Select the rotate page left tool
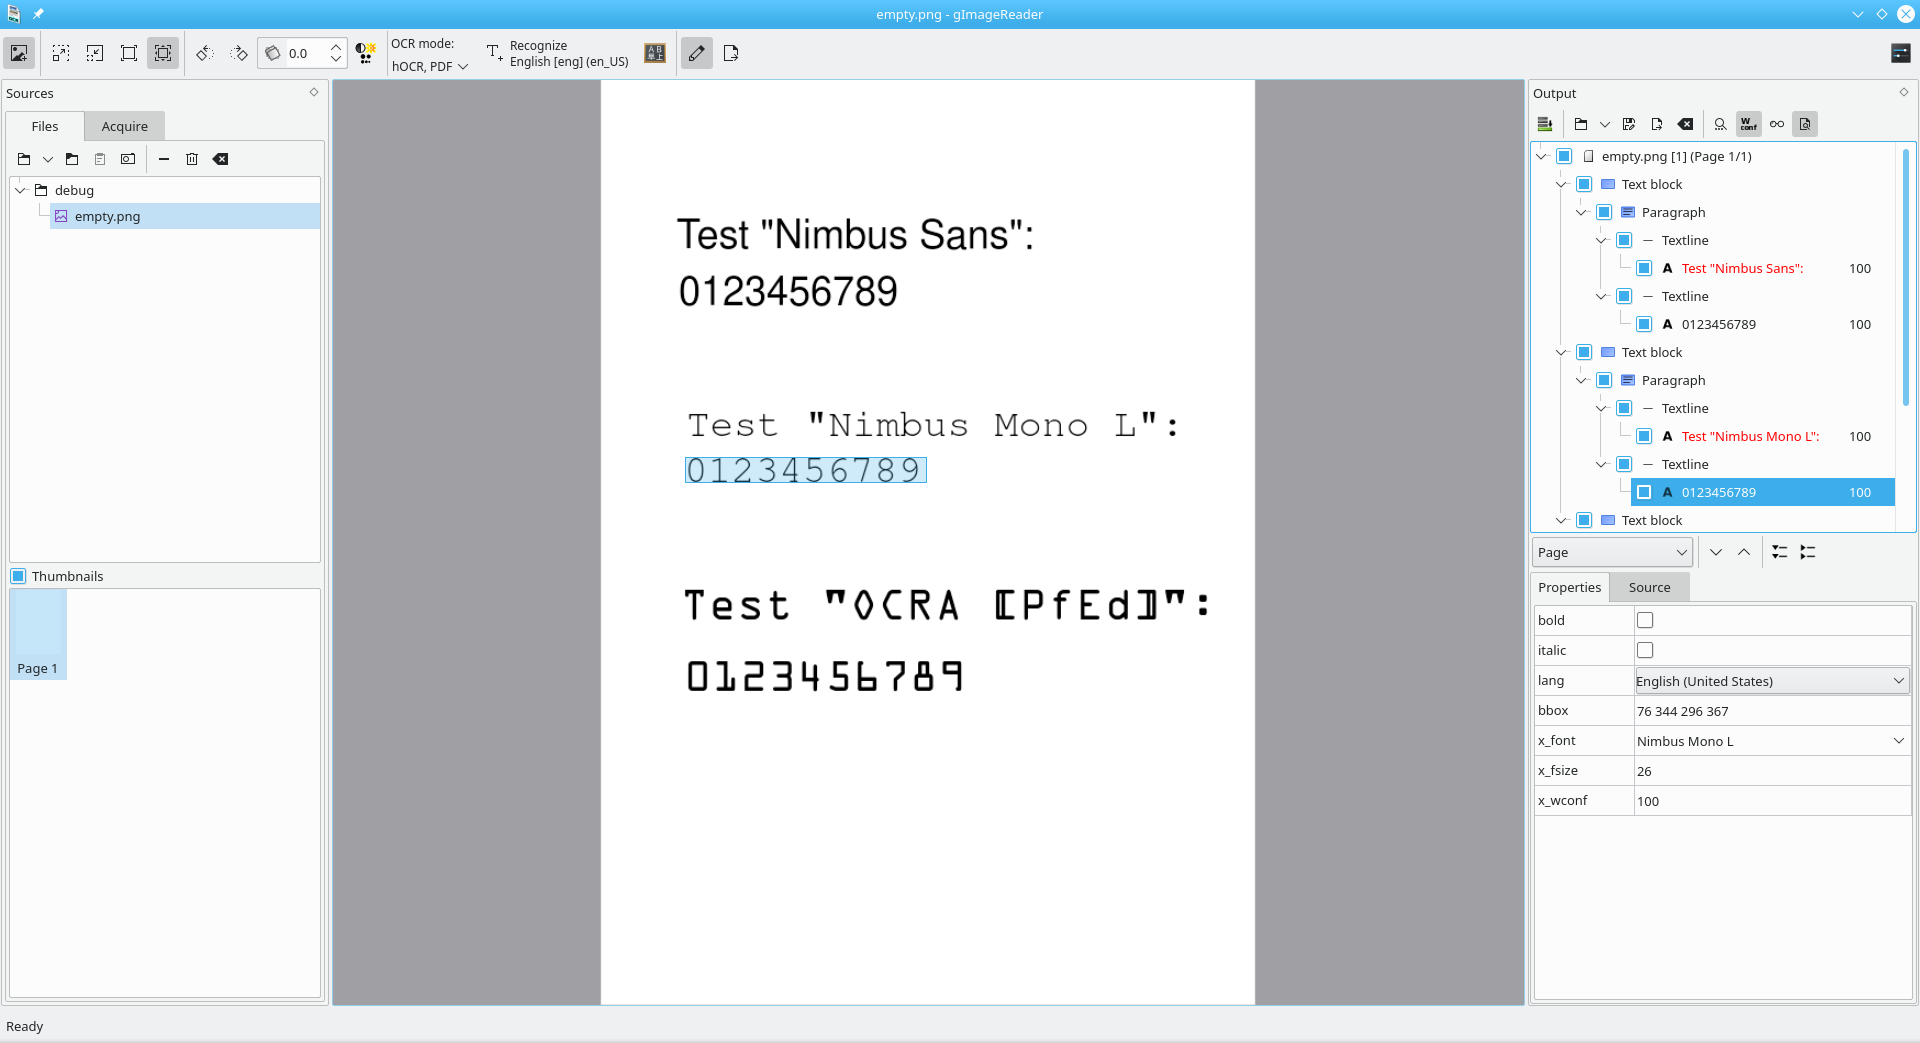The width and height of the screenshot is (1920, 1043). tap(205, 53)
